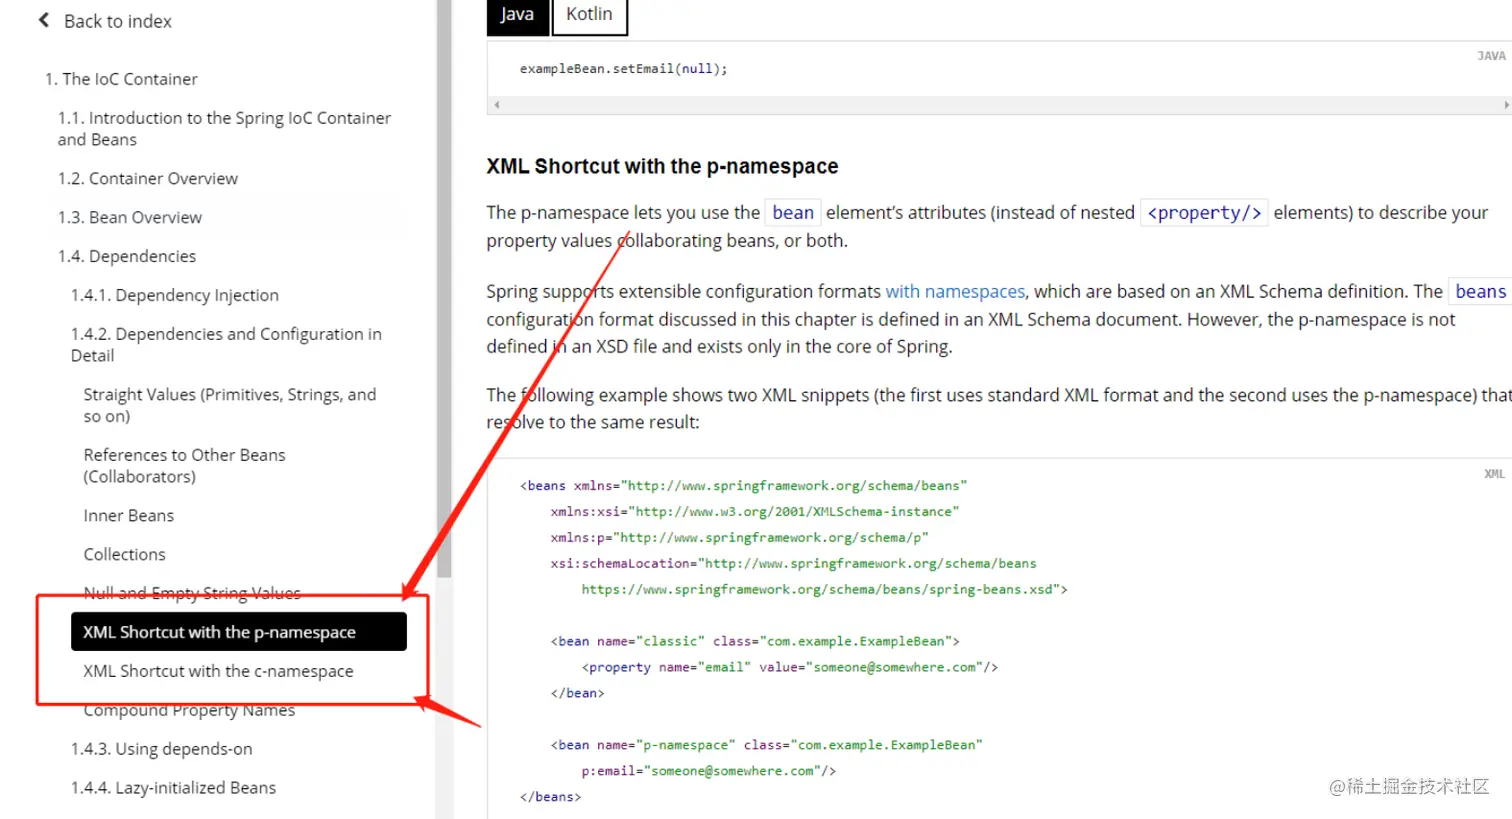Click the p:email="someone@somewhere.com" line
The image size is (1512, 819).
point(708,771)
